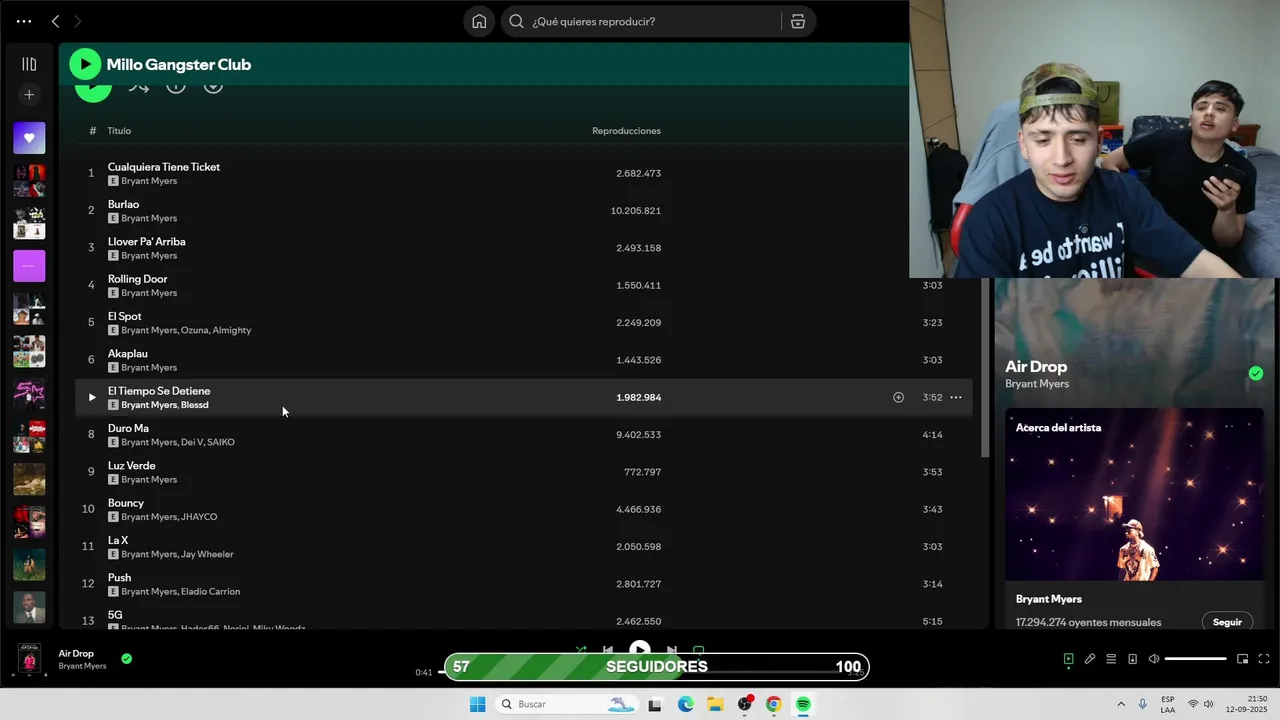Open Liked Songs heart playlist

[29, 138]
